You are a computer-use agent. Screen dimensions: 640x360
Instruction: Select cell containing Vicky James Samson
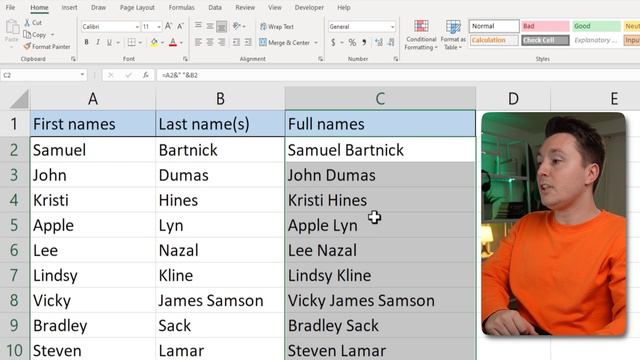380,301
